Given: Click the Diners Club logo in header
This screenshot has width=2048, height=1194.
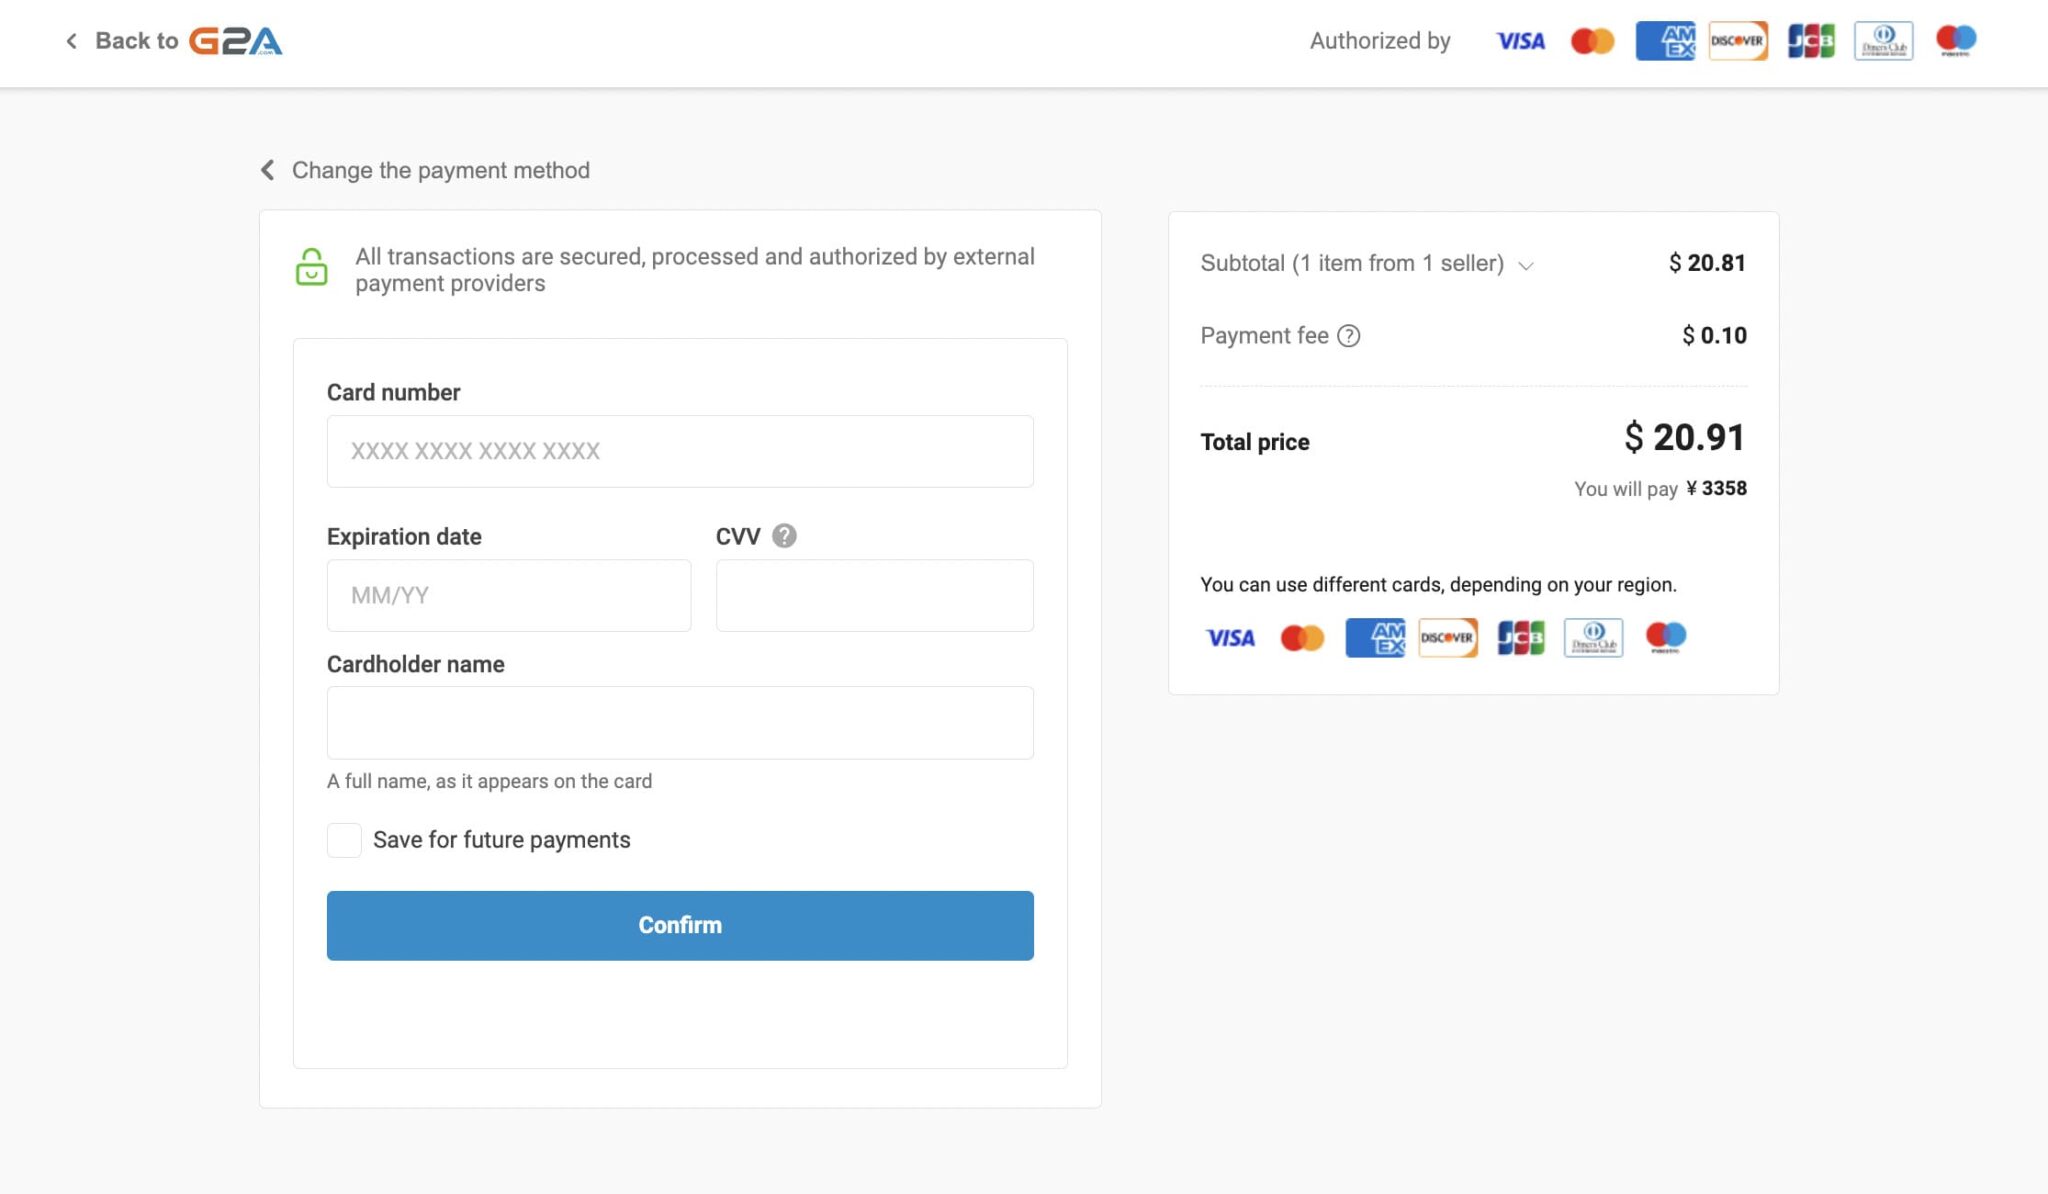Looking at the screenshot, I should tap(1883, 41).
